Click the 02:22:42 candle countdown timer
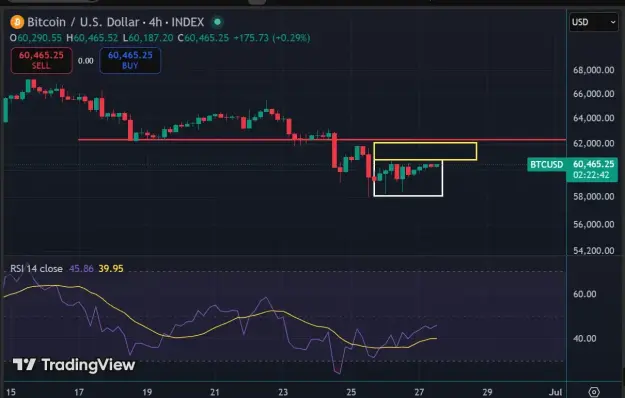 click(x=591, y=175)
